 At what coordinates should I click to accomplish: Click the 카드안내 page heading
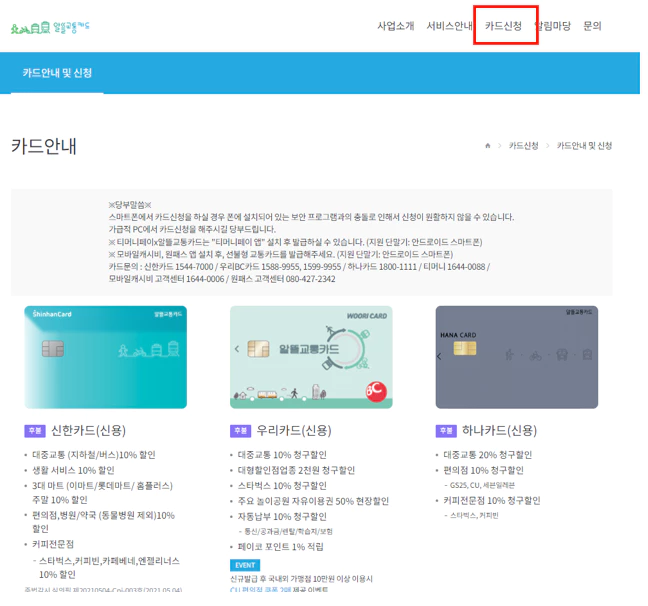coord(44,146)
